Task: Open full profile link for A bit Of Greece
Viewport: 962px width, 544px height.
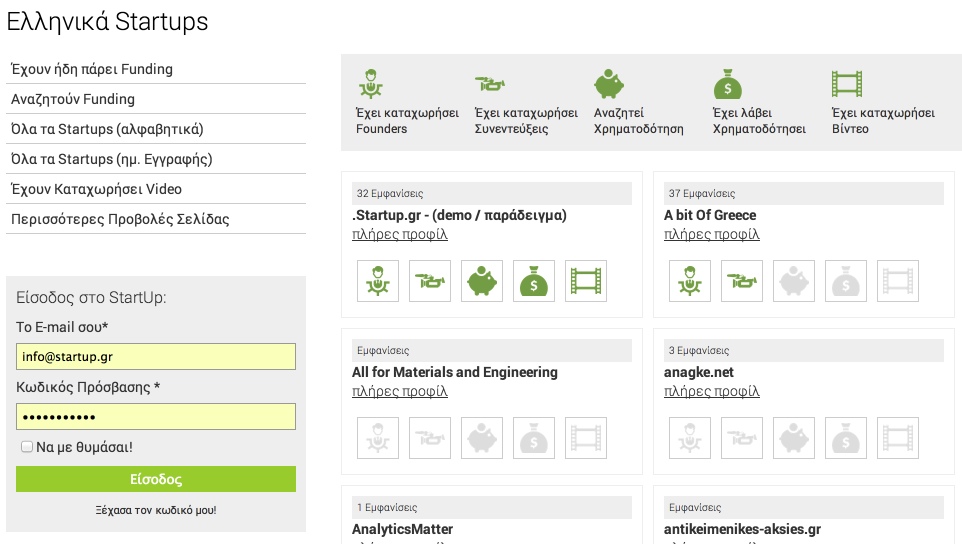Action: click(x=712, y=235)
